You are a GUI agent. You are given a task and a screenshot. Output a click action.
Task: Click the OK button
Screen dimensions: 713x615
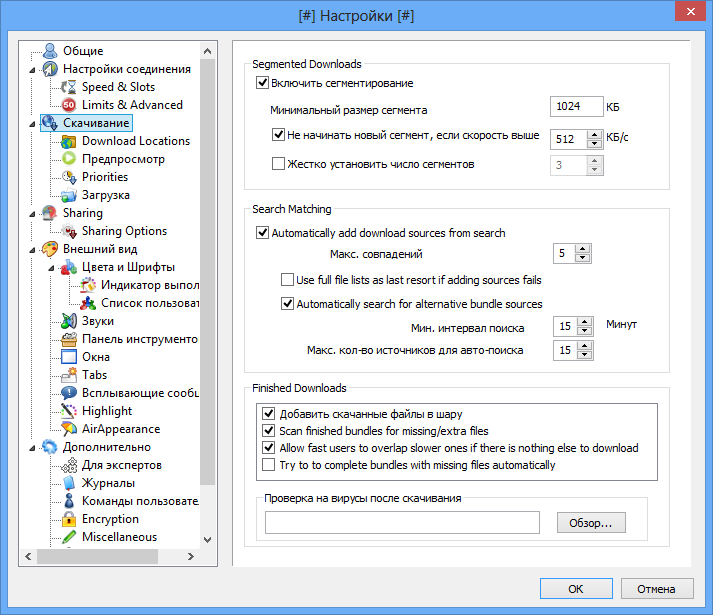[x=576, y=589]
